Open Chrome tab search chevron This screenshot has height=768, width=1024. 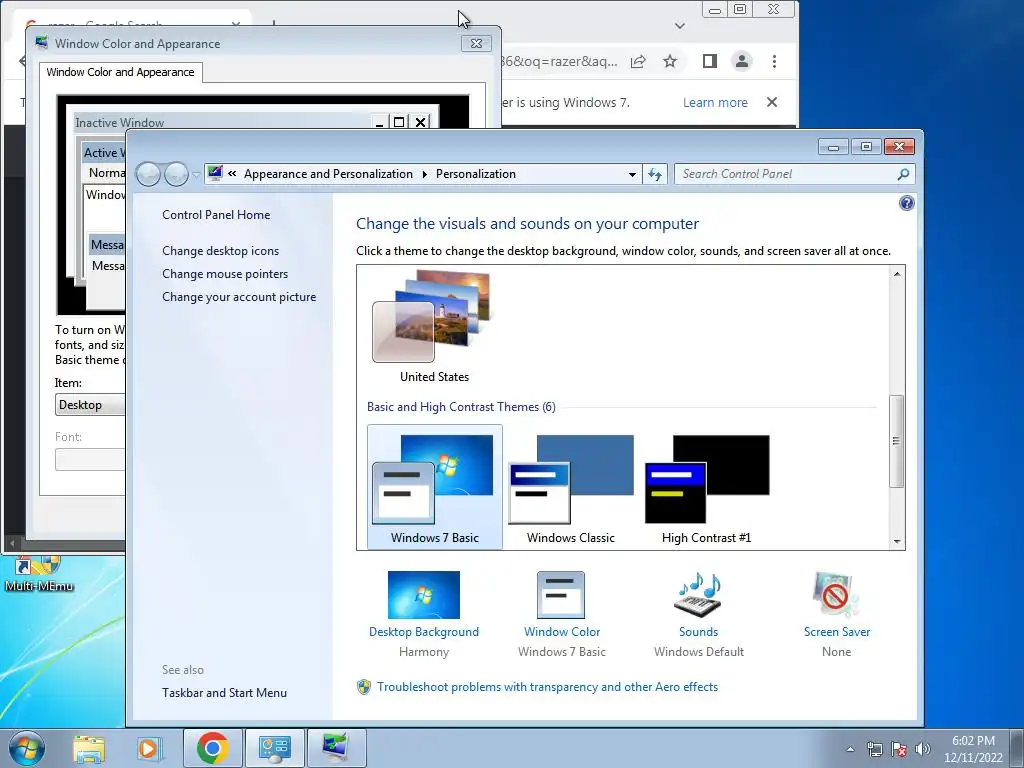(680, 26)
